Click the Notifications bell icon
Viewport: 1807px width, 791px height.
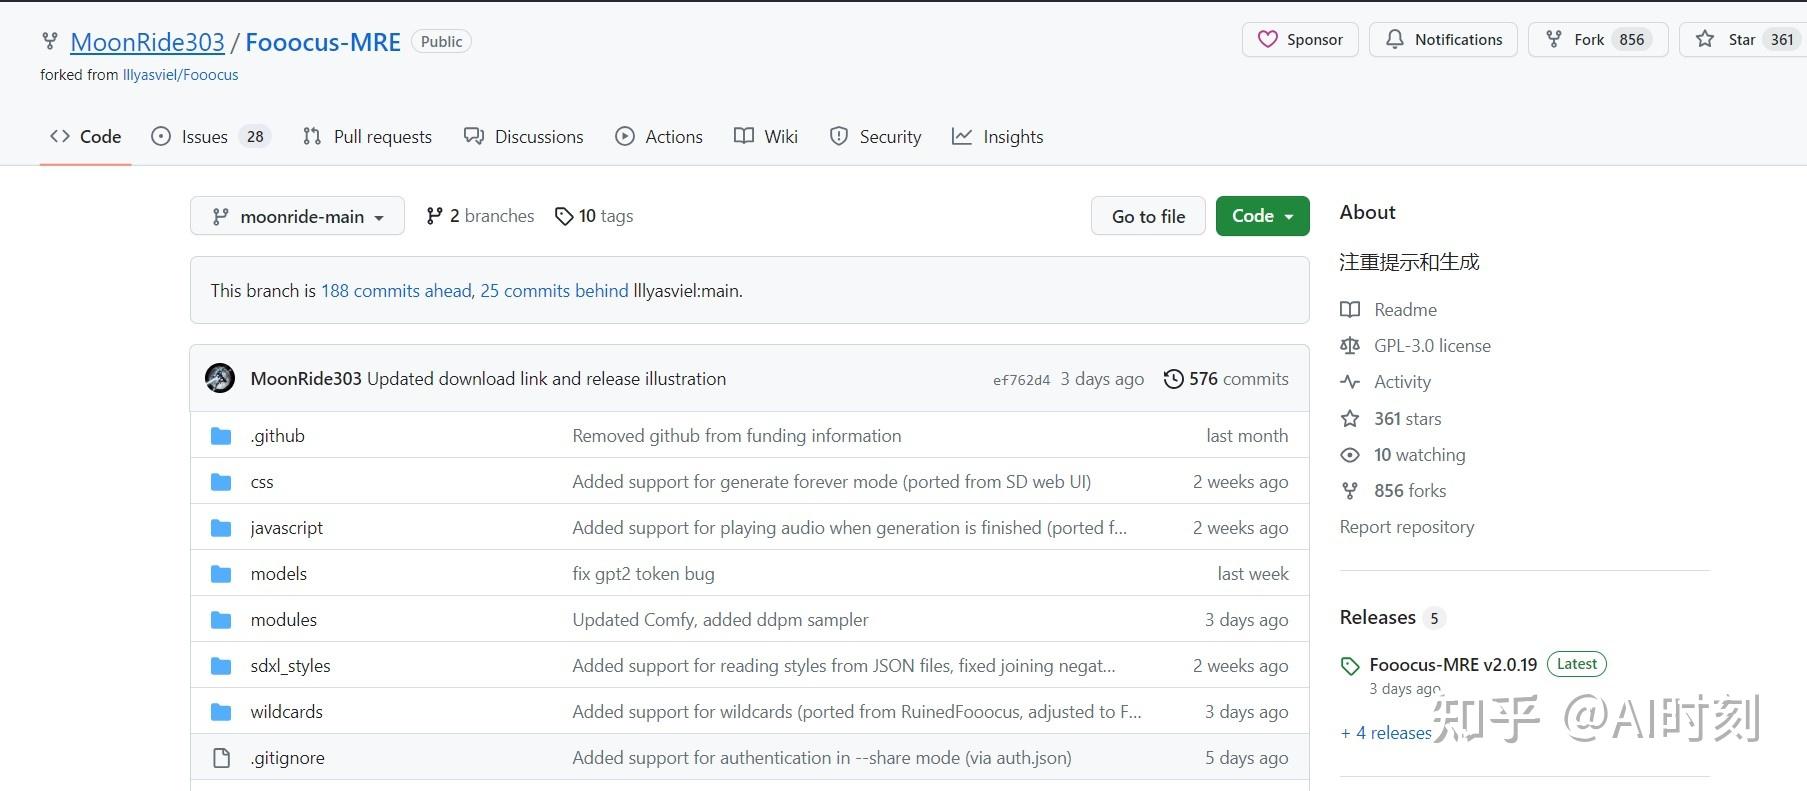pos(1394,40)
